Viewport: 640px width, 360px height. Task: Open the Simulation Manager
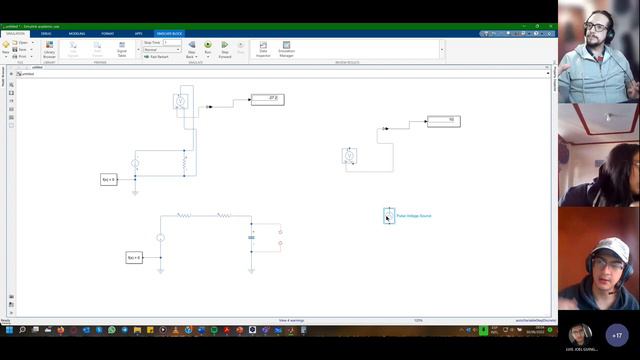coord(287,49)
